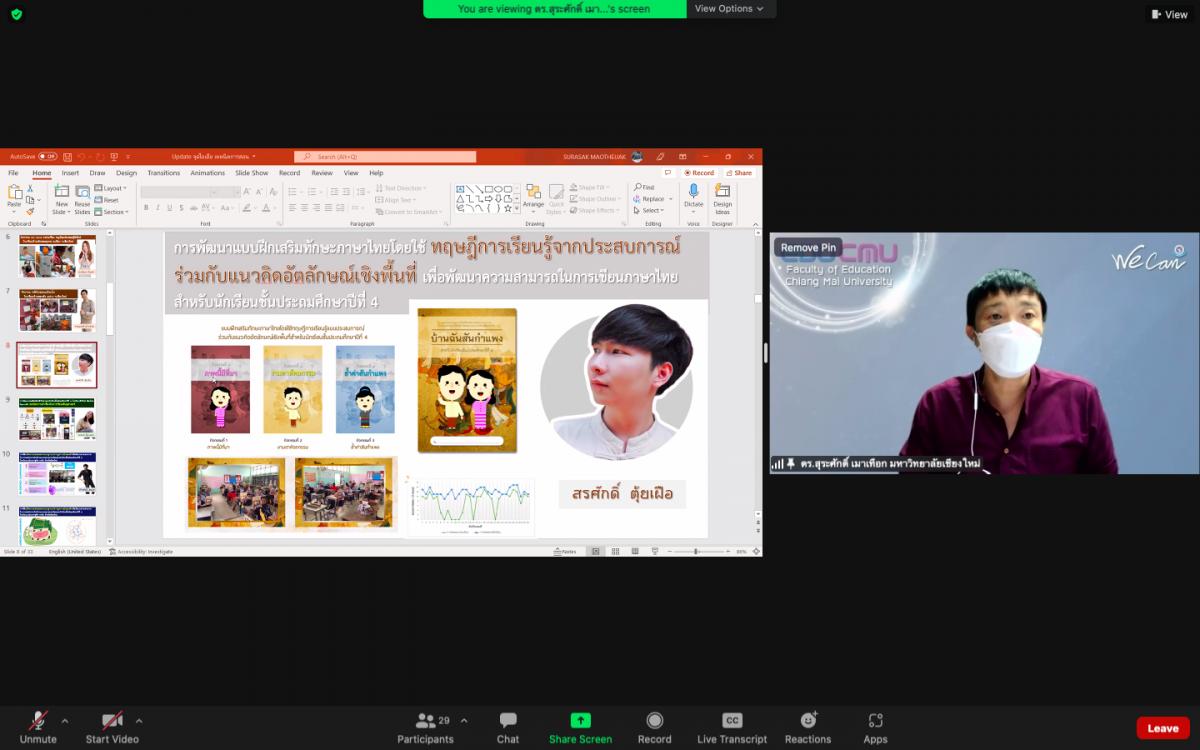Select slide 7 thumbnail

57,310
